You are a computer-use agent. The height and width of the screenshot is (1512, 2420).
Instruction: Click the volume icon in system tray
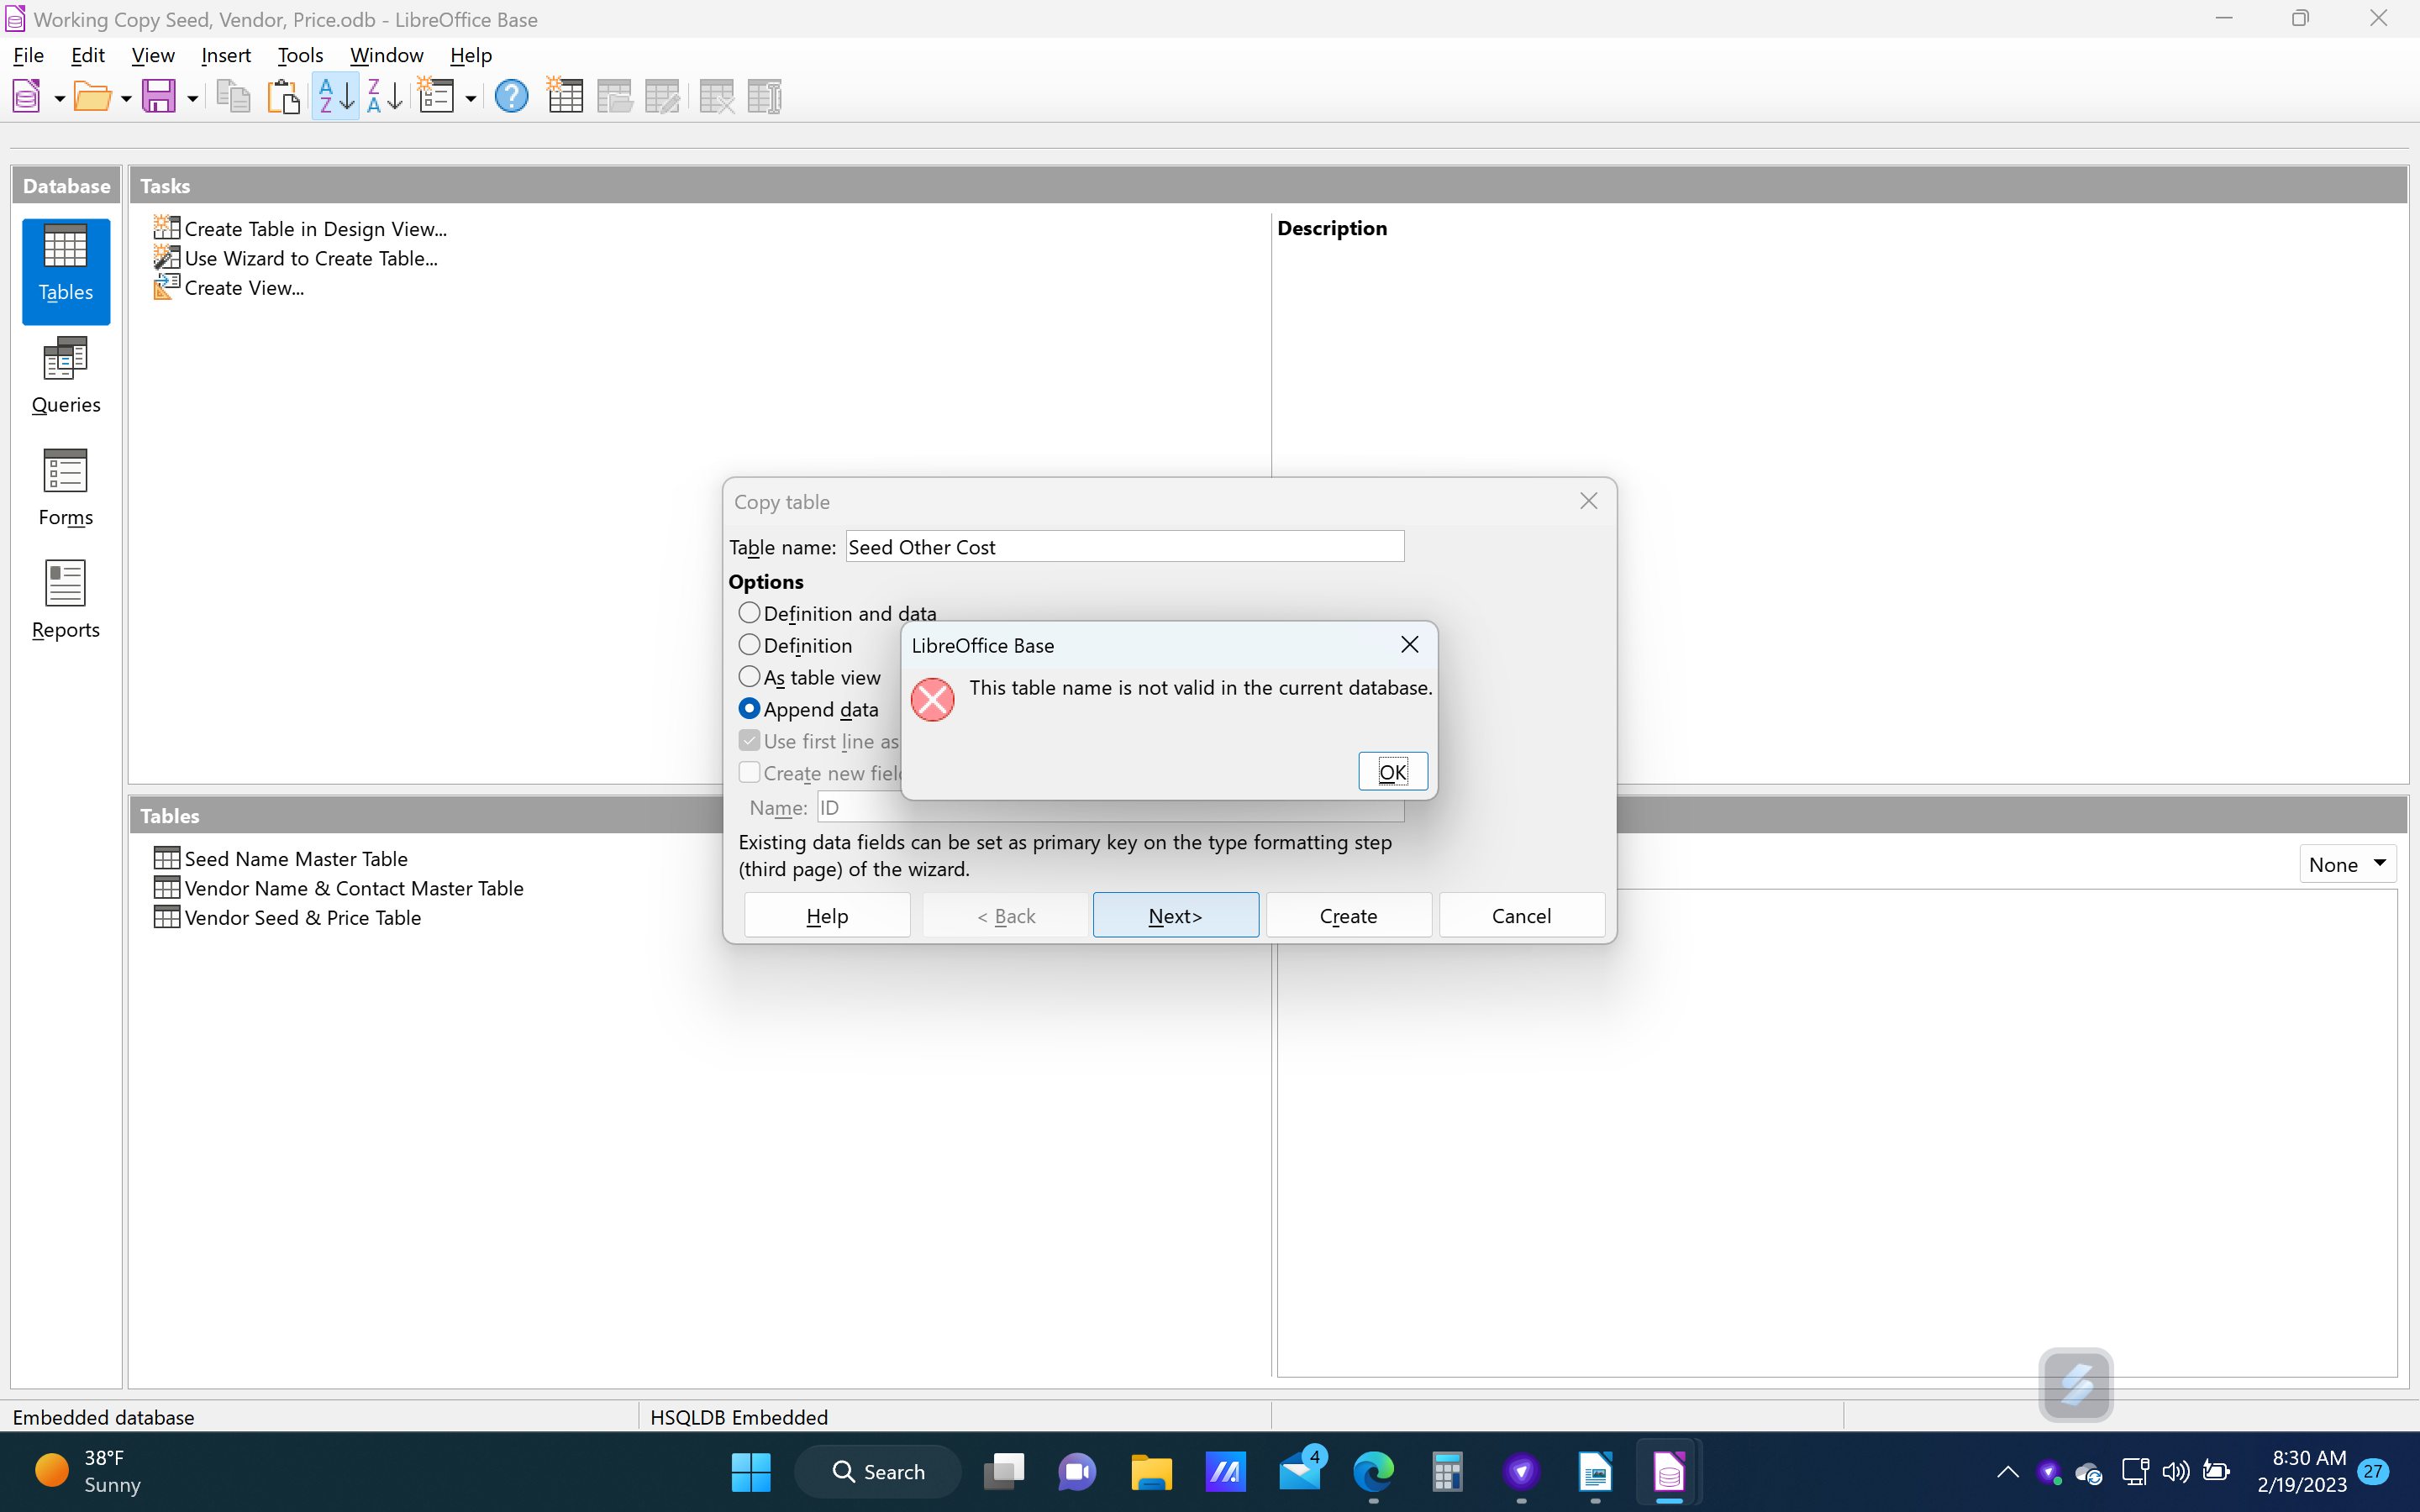point(2175,1472)
